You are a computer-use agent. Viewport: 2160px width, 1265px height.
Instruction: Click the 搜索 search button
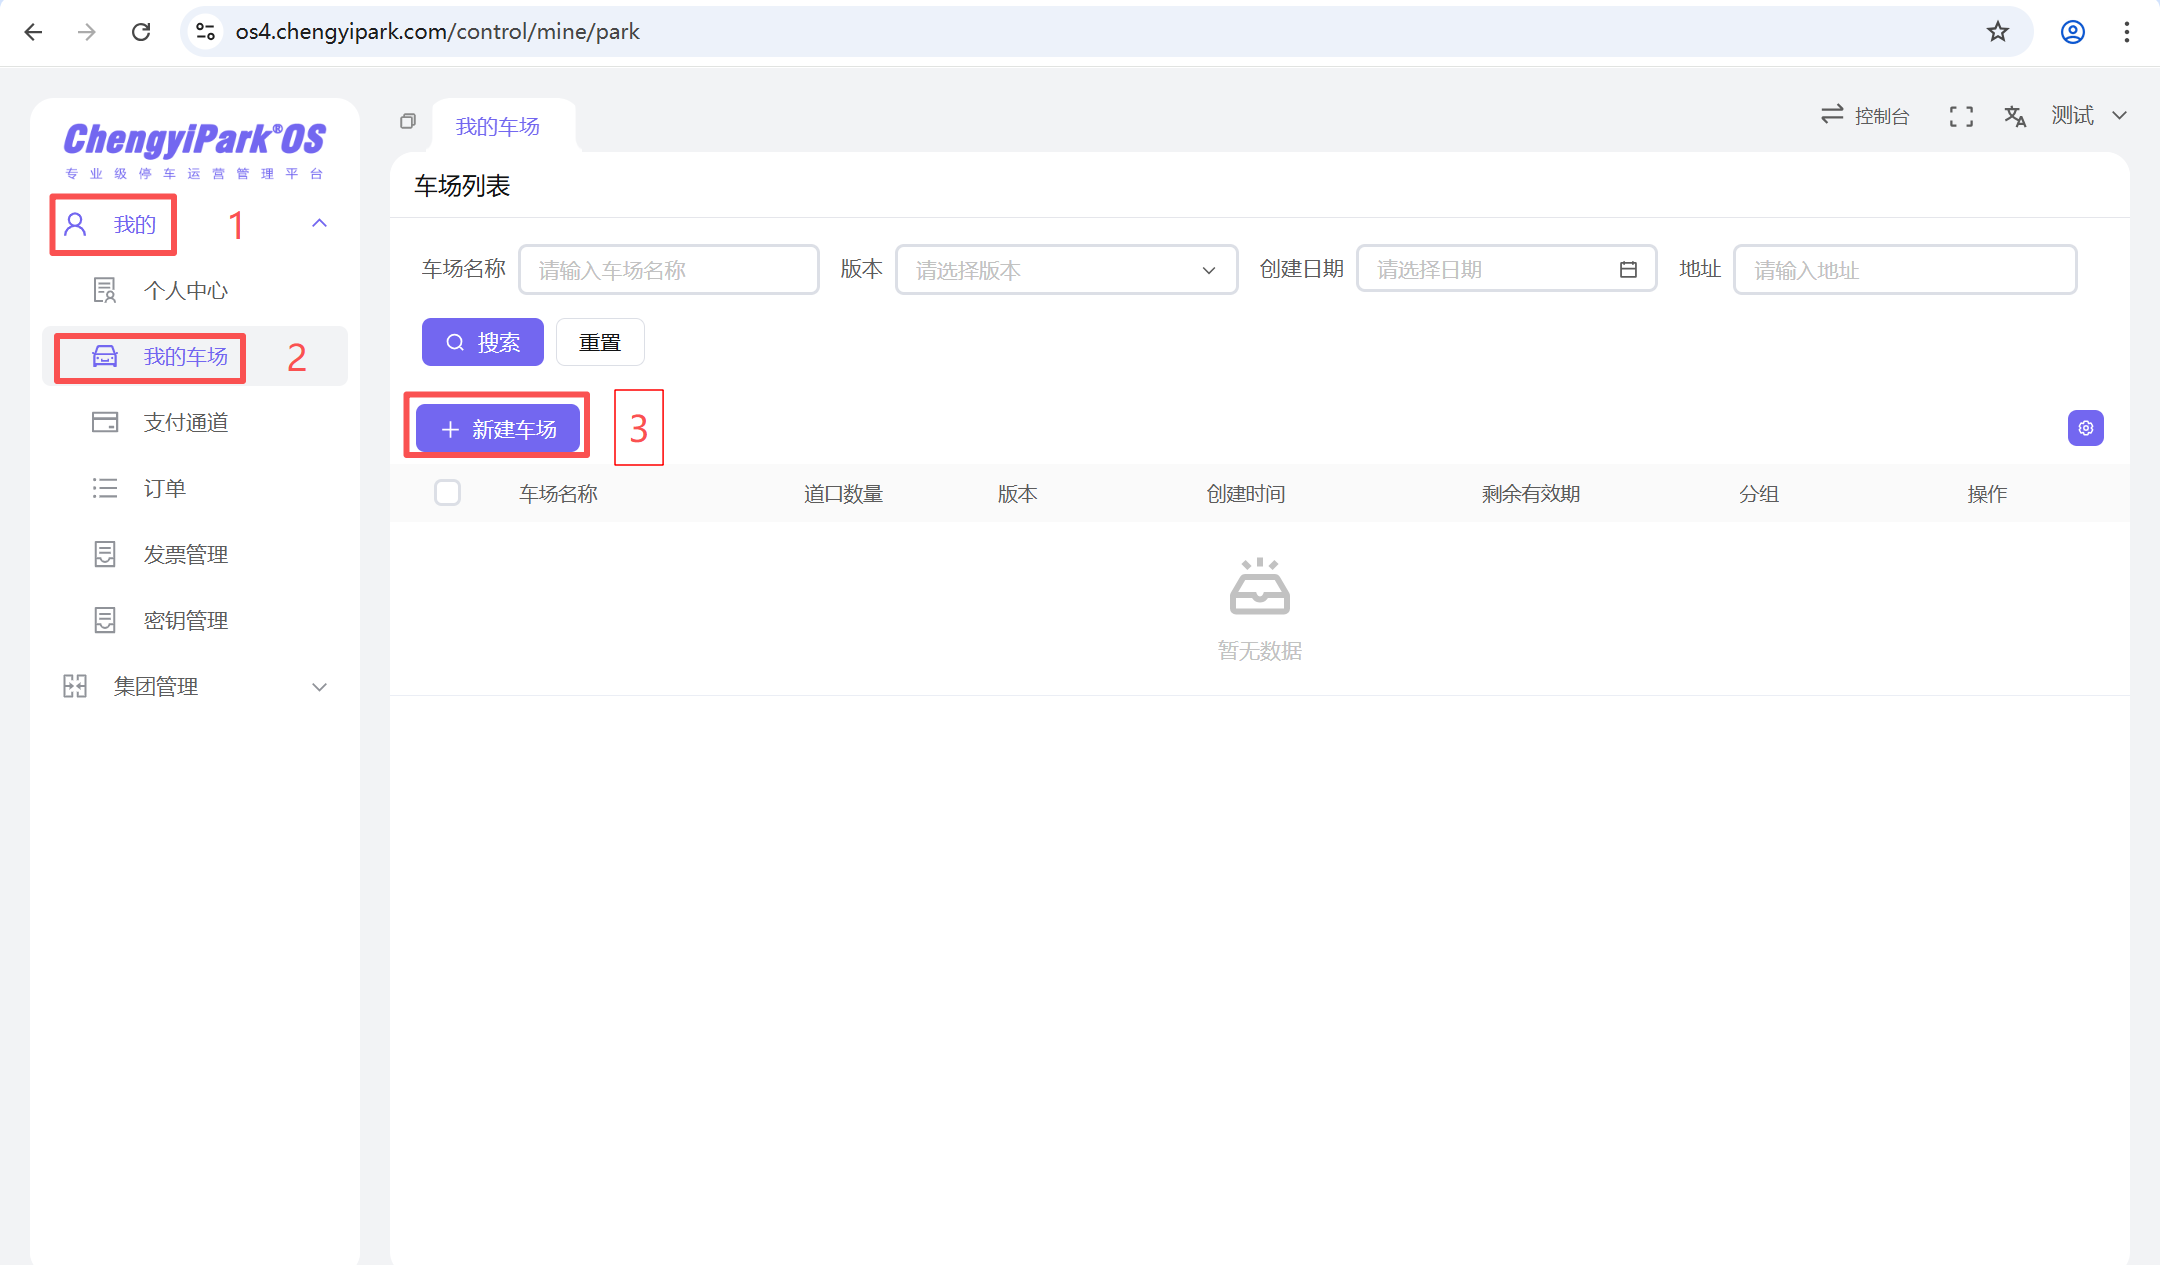pos(483,343)
